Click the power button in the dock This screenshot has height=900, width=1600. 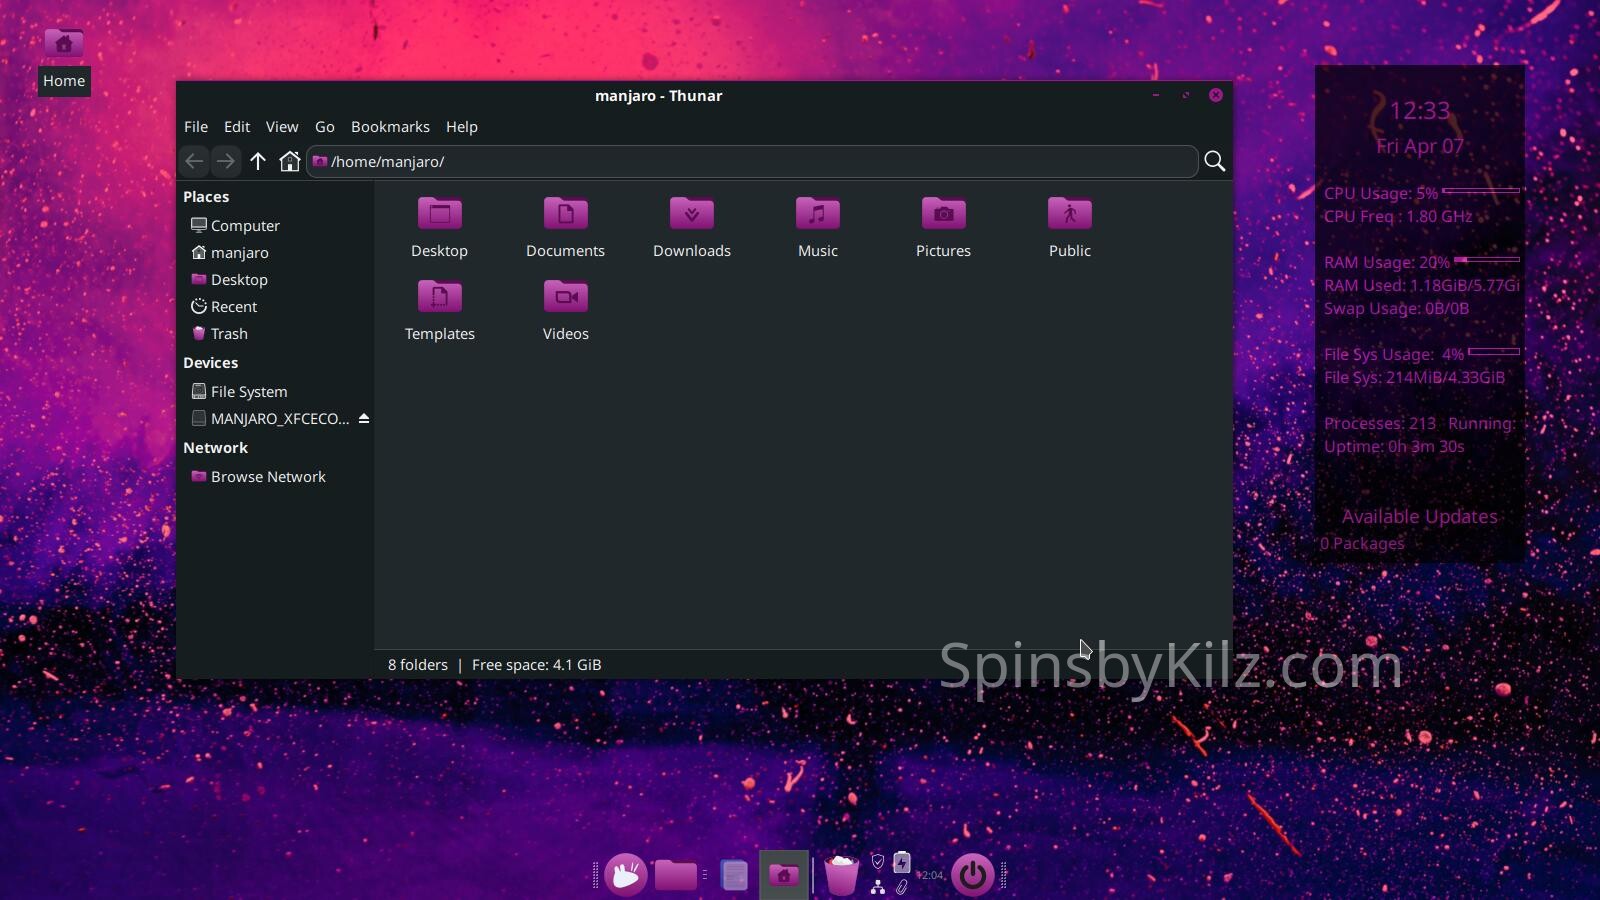click(972, 875)
